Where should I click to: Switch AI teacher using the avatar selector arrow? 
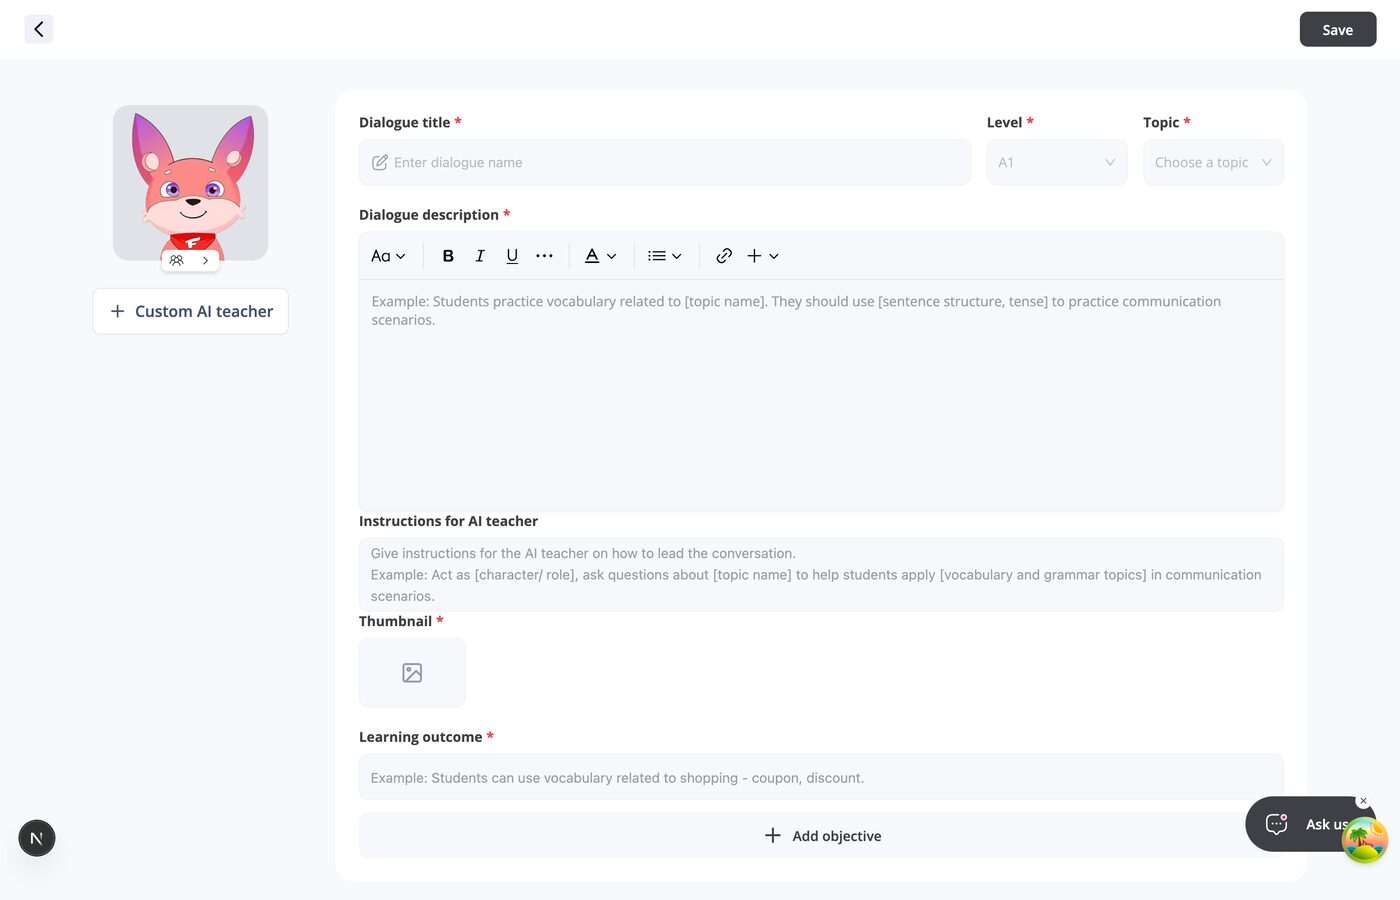tap(205, 260)
